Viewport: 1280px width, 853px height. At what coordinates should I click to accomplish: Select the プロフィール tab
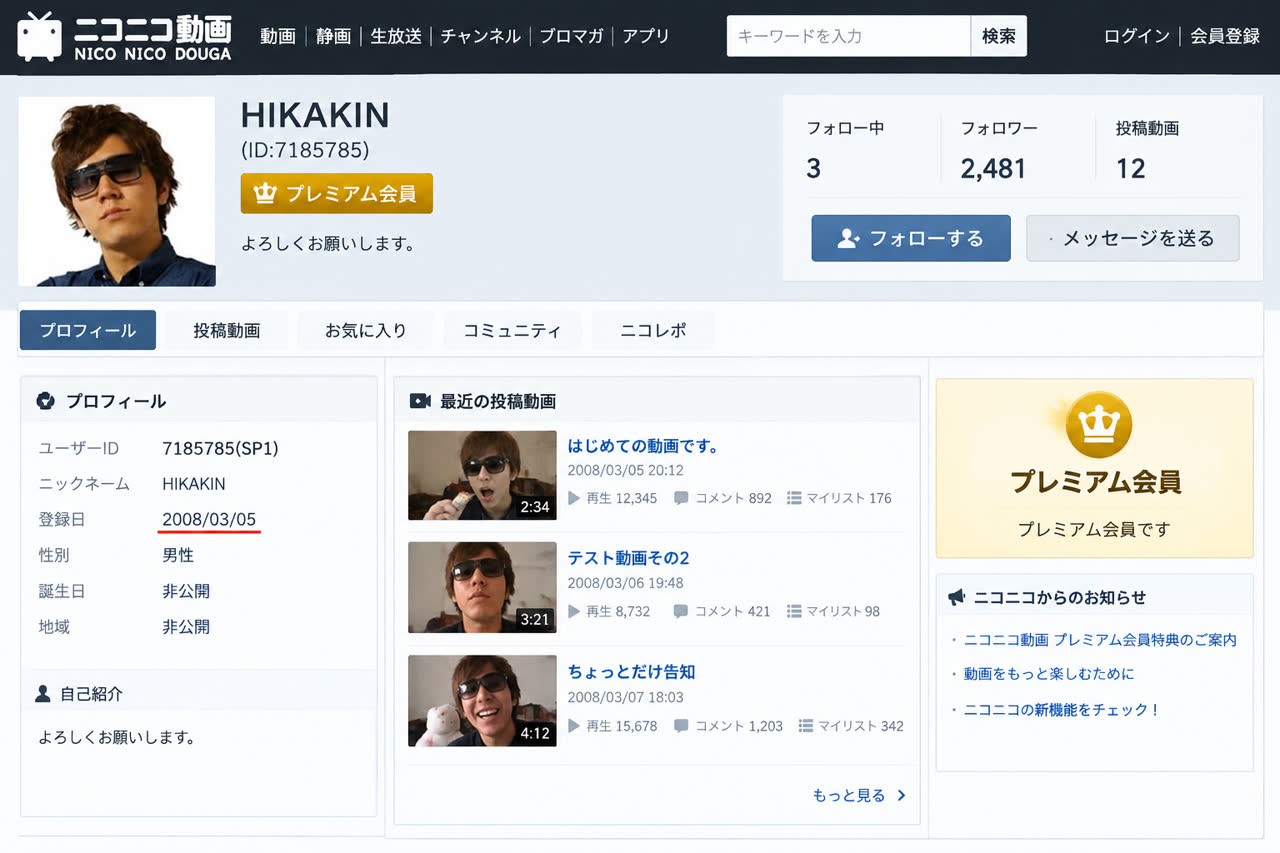tap(88, 330)
